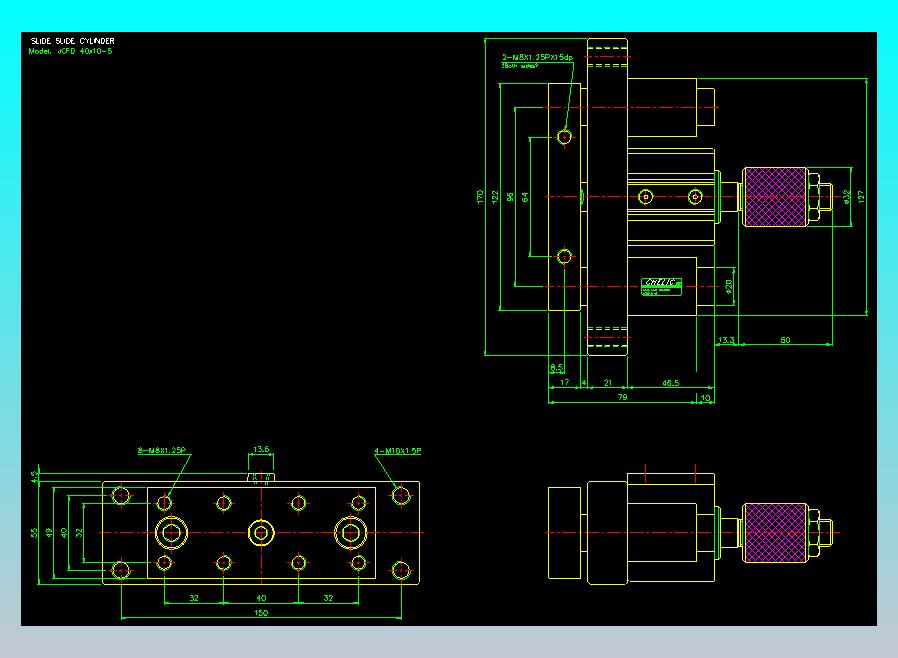This screenshot has width=898, height=658.
Task: Select the 8.5 dimension text
Action: pyautogui.click(x=557, y=367)
